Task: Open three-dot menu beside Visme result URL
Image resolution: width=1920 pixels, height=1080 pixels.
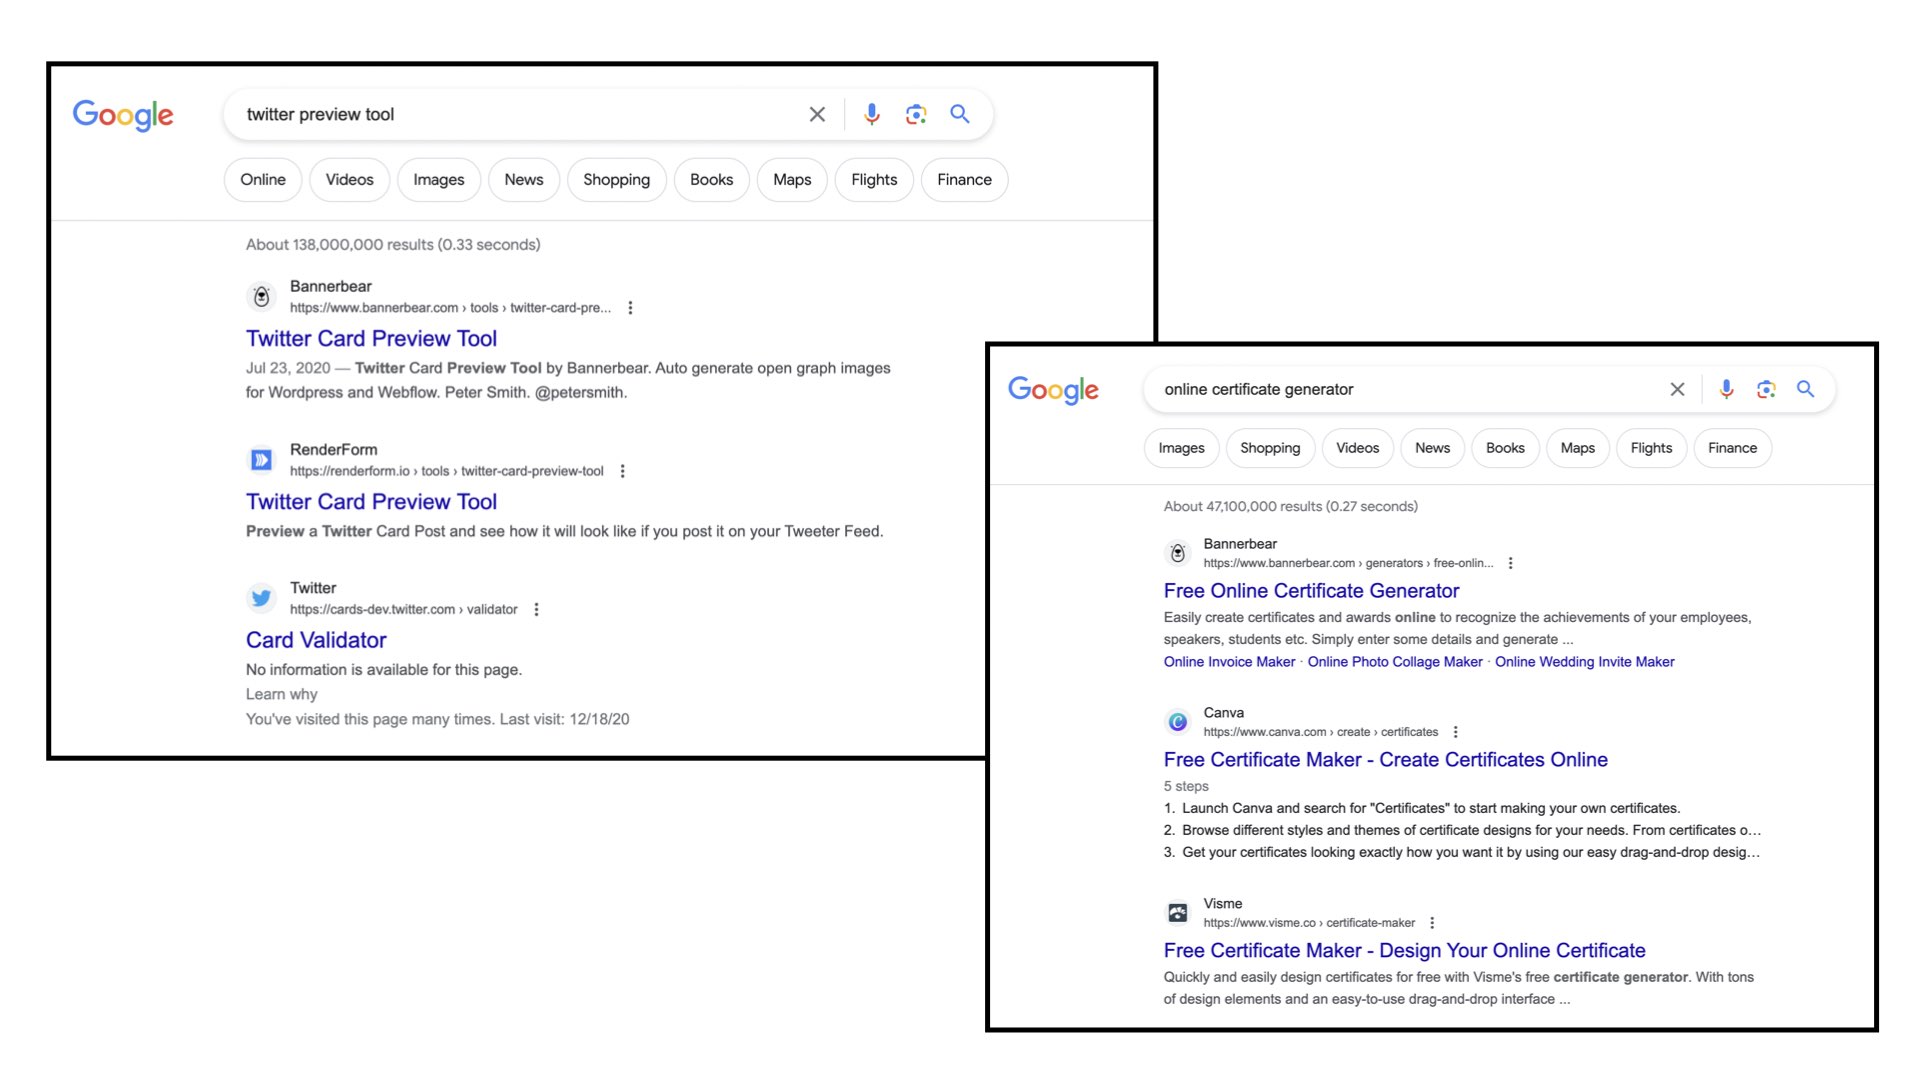Action: coord(1432,923)
